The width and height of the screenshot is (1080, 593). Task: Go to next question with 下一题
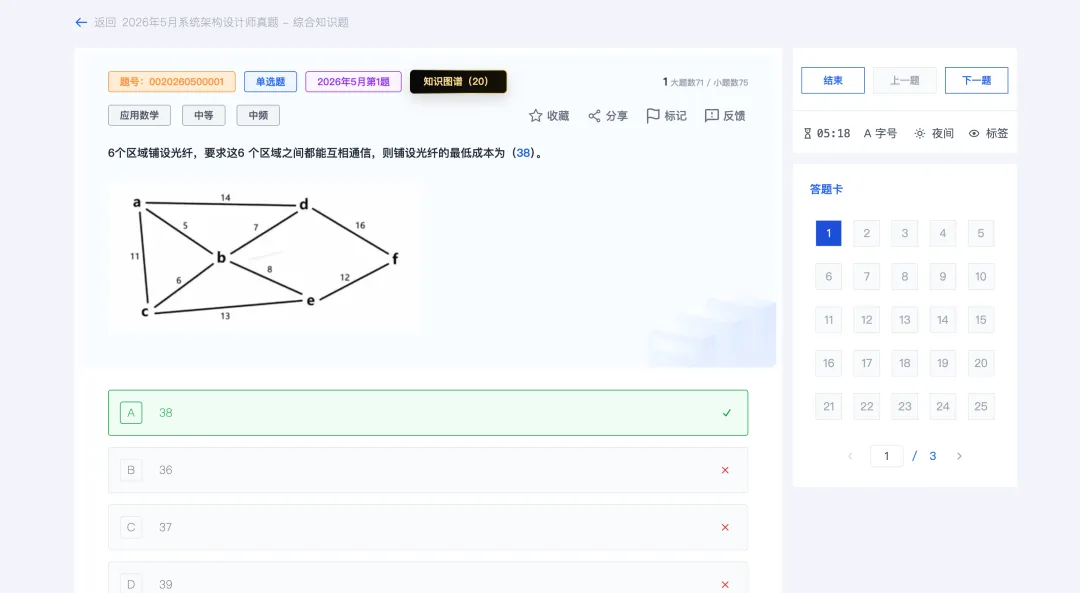[976, 81]
